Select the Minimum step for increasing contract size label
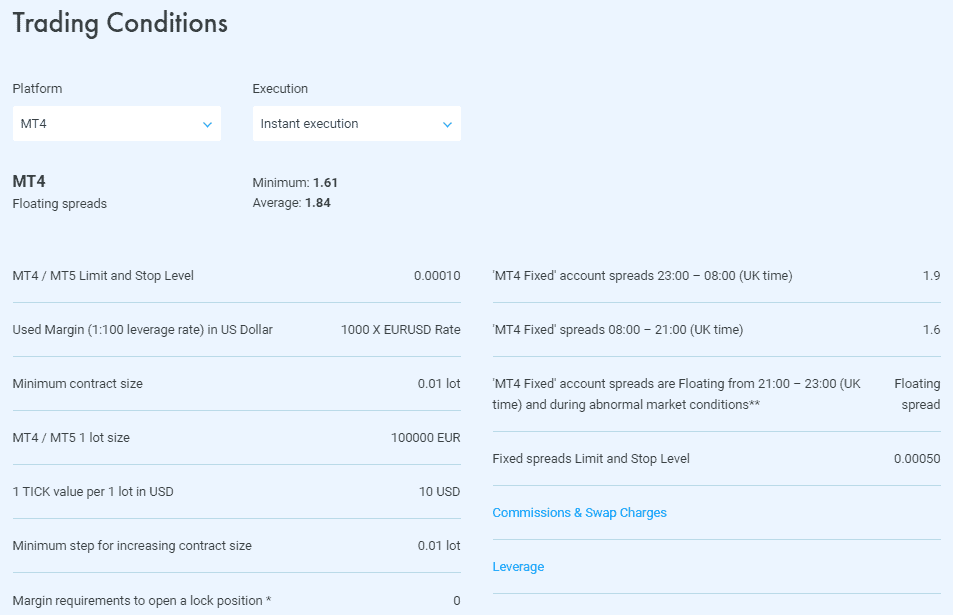This screenshot has height=615, width=953. (x=132, y=546)
